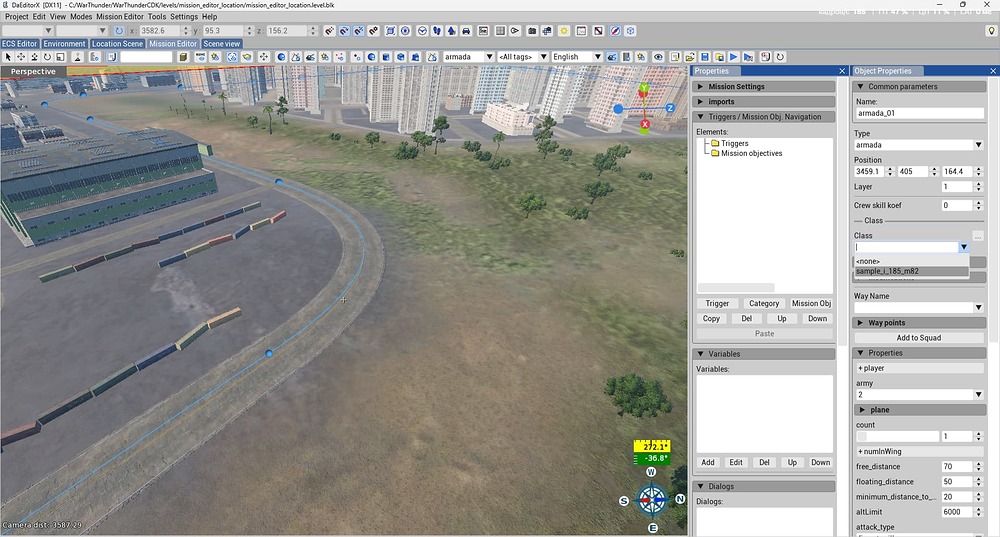The height and width of the screenshot is (537, 1000).
Task: Click the drop-to-ground stamp icon
Action: [77, 57]
